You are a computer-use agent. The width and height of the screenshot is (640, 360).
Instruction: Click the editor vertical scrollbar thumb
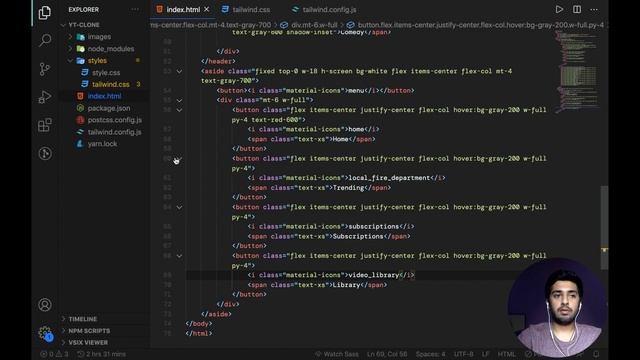coord(604,228)
